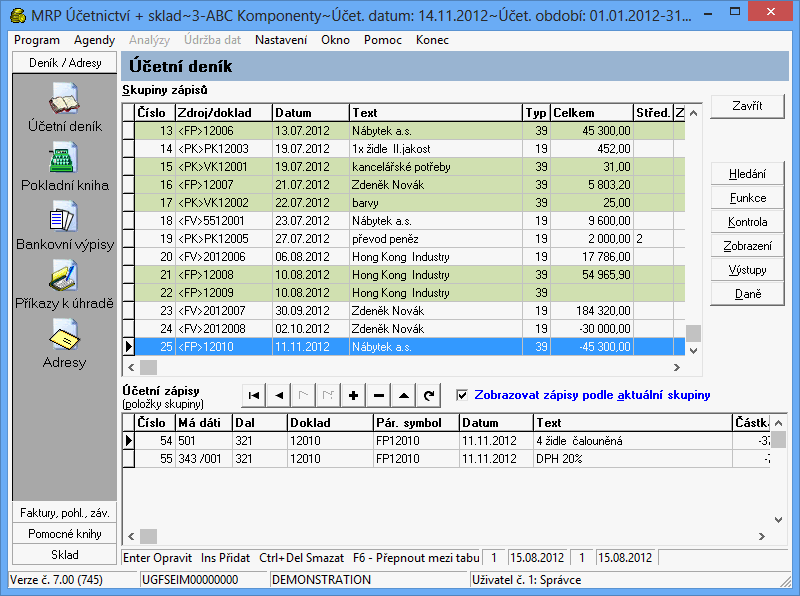This screenshot has width=800, height=596.
Task: Click the upper table's vertical scrollbar down arrow
Action: (693, 349)
